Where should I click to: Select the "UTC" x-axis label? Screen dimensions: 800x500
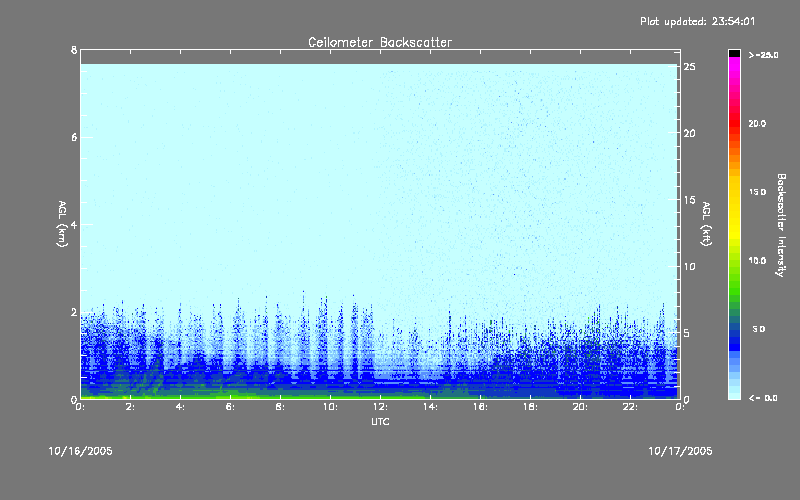380,422
